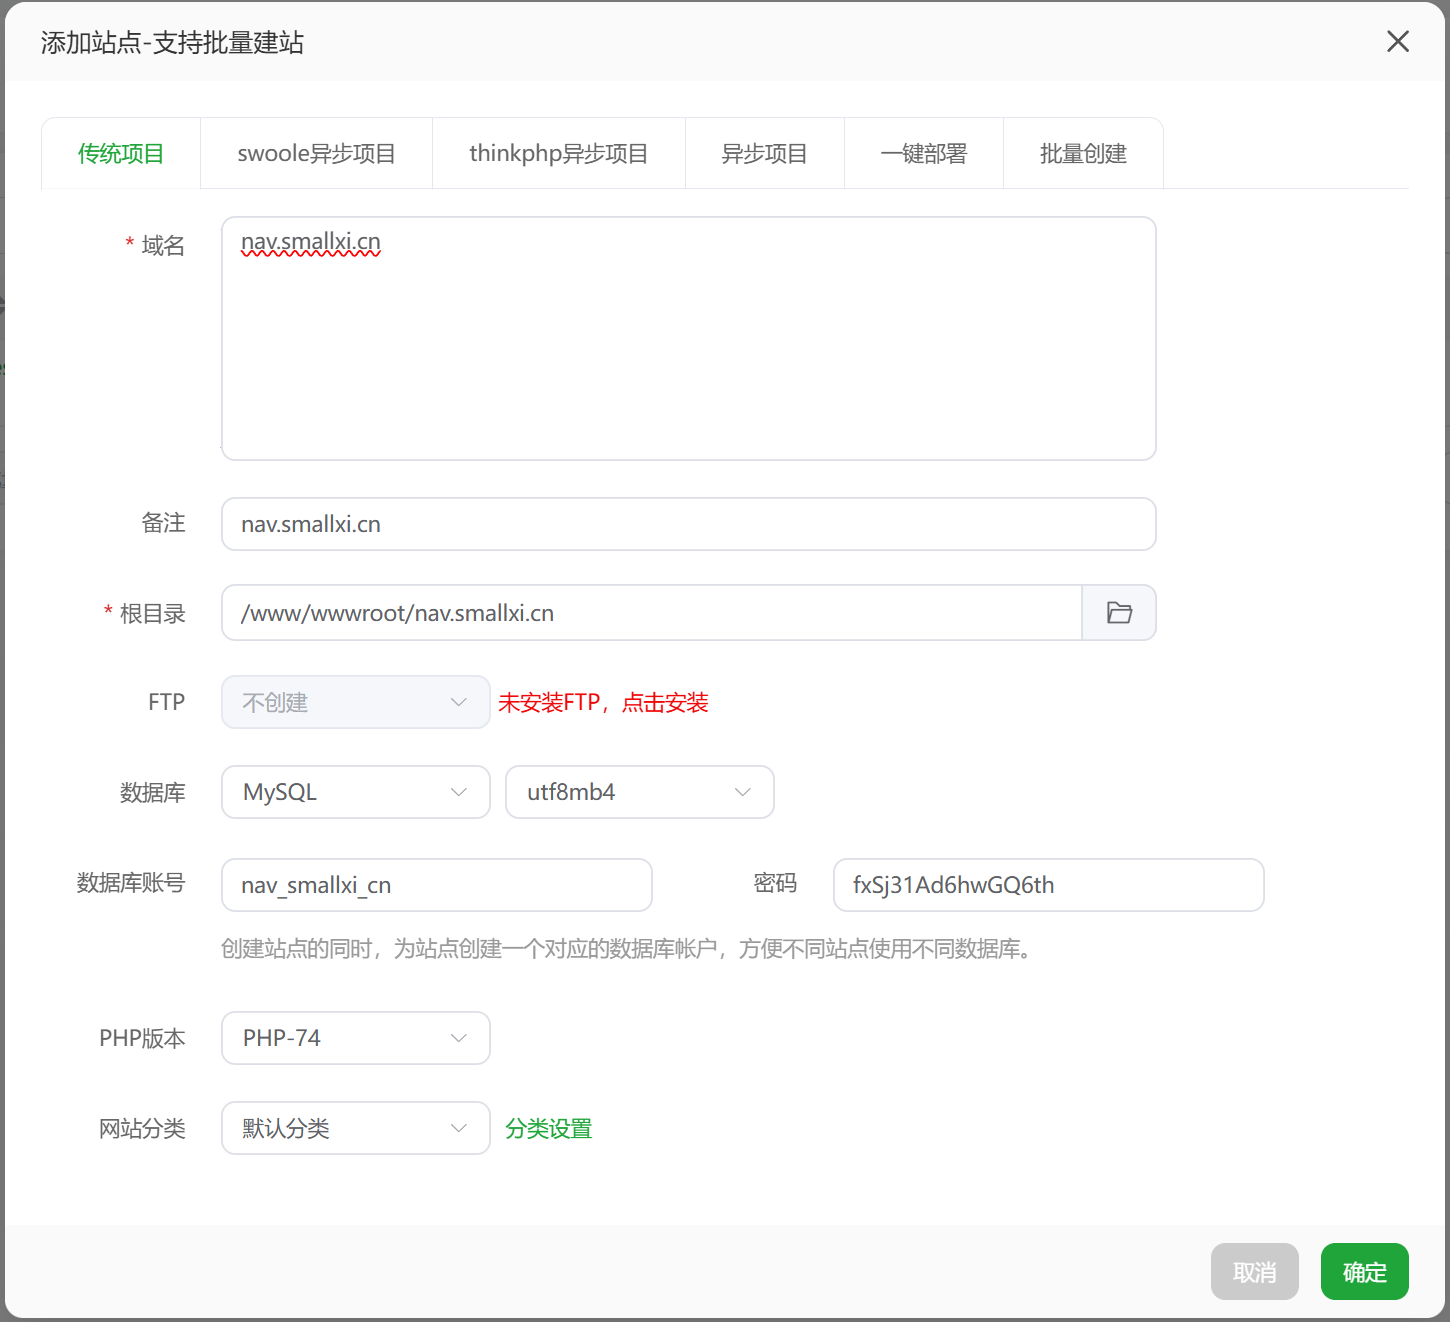1450x1322 pixels.
Task: Switch to the swoole异步项目 tab
Action: [316, 154]
